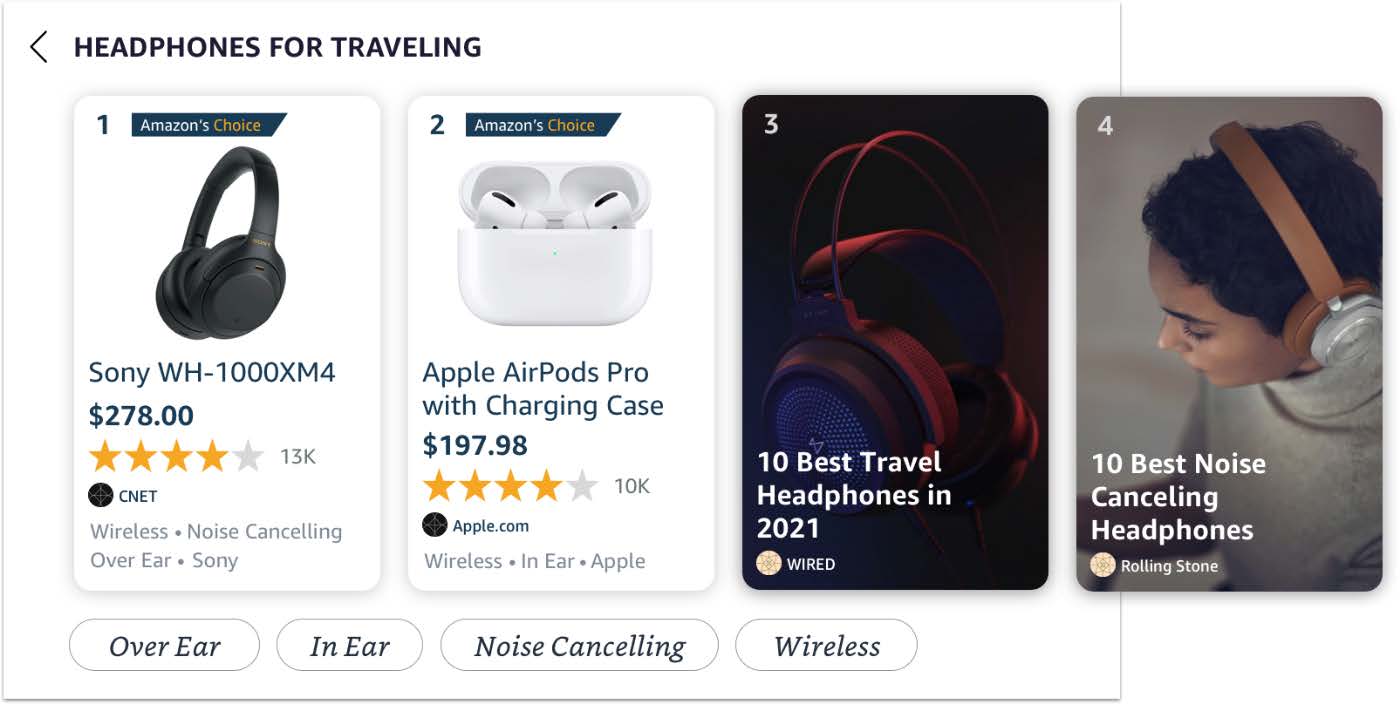Open the 10 Best Travel Headphones article

853,495
